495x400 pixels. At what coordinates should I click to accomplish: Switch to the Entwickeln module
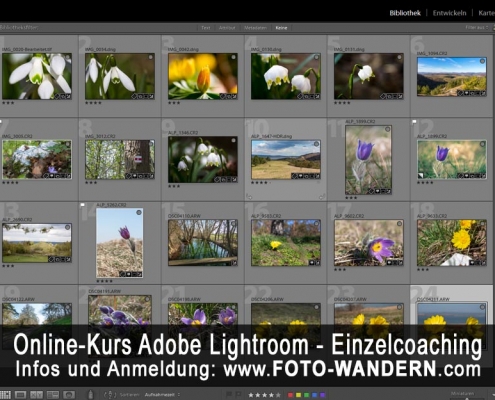(449, 13)
